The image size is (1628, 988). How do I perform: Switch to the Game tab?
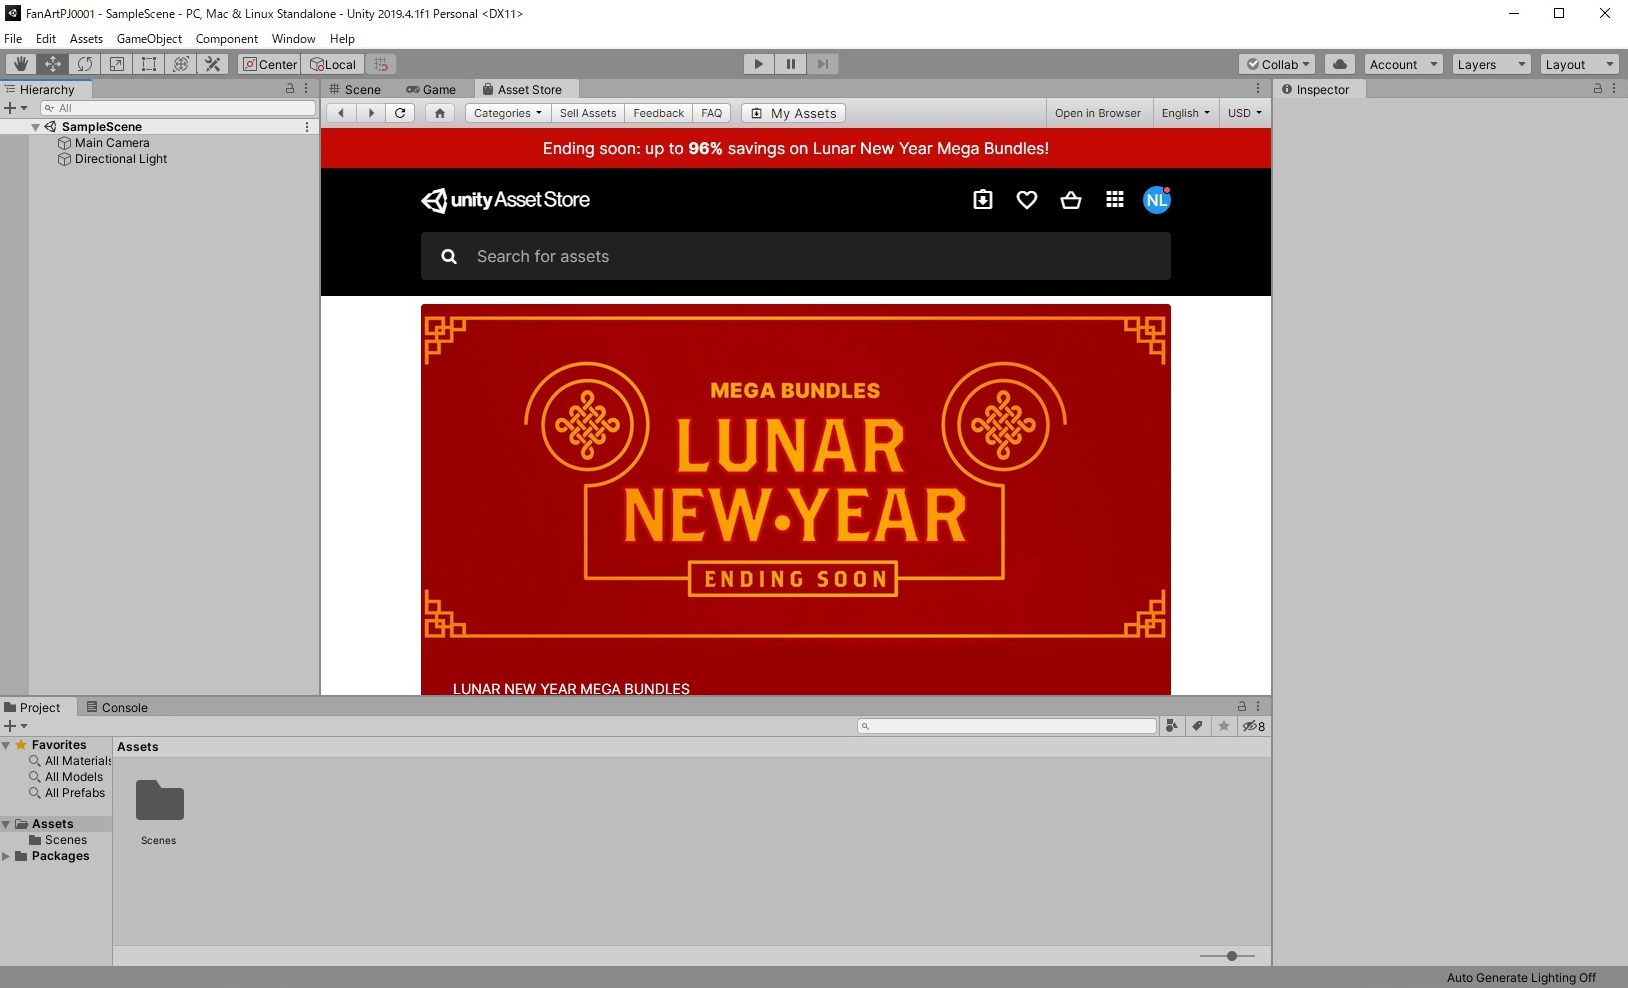431,89
